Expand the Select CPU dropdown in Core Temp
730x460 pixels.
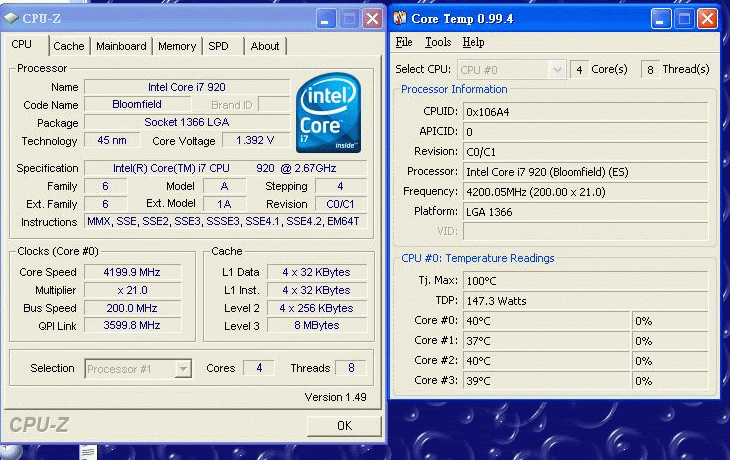tap(557, 70)
